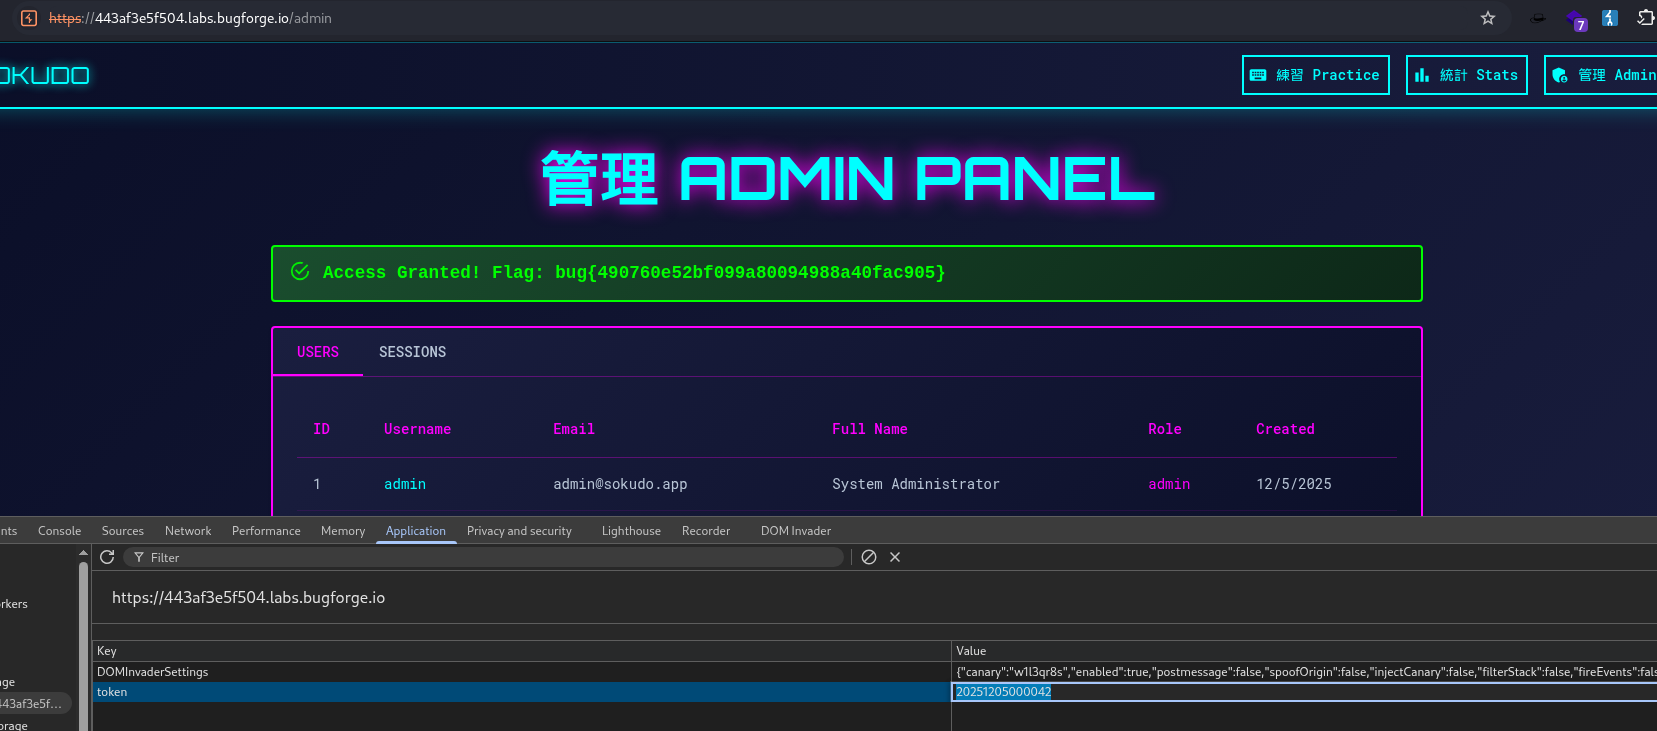Open the Recorder devtools tab
This screenshot has width=1657, height=731.
[706, 531]
